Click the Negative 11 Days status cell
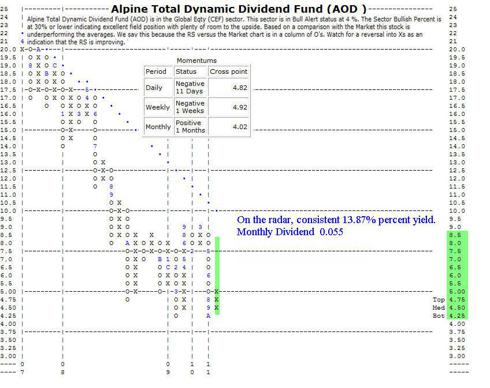Viewport: 490px width, 388px height. 191,88
